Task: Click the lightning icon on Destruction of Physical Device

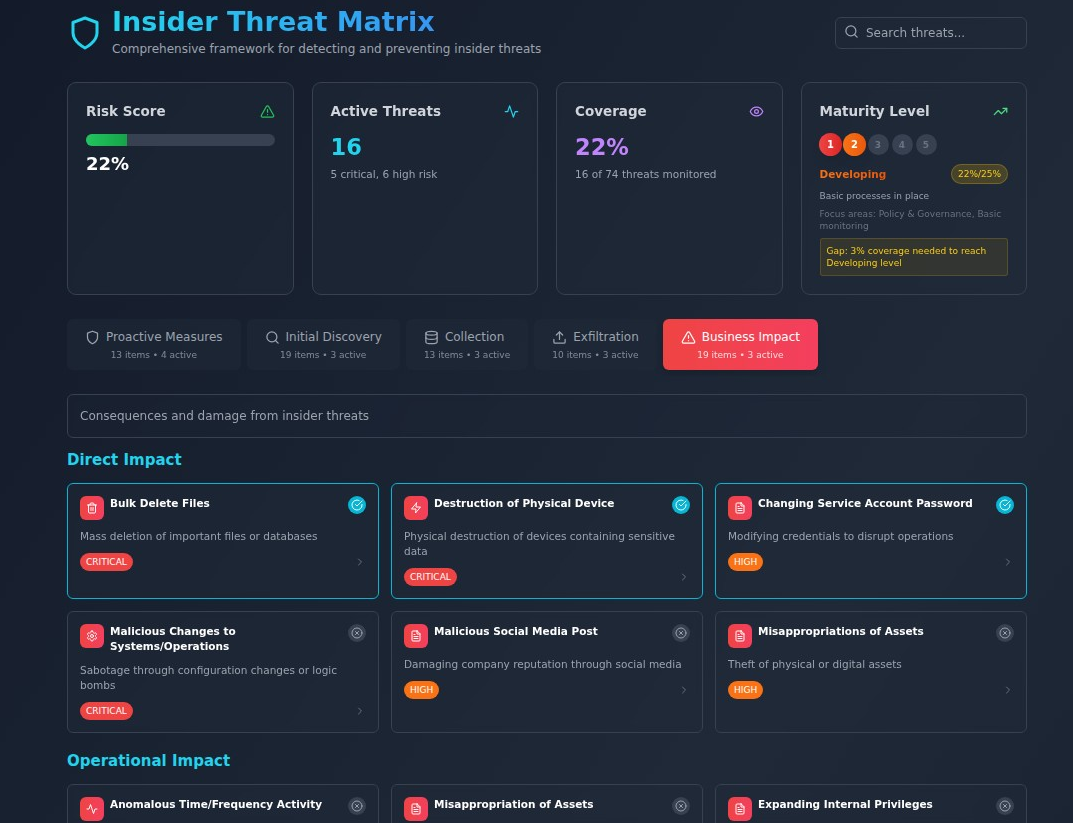Action: (416, 508)
